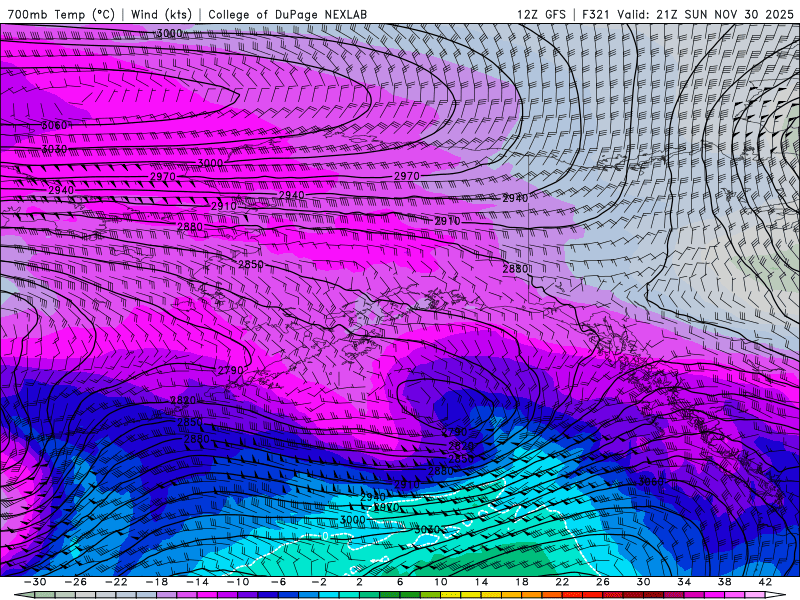Click the -30 colorbar scale label

[x=35, y=582]
